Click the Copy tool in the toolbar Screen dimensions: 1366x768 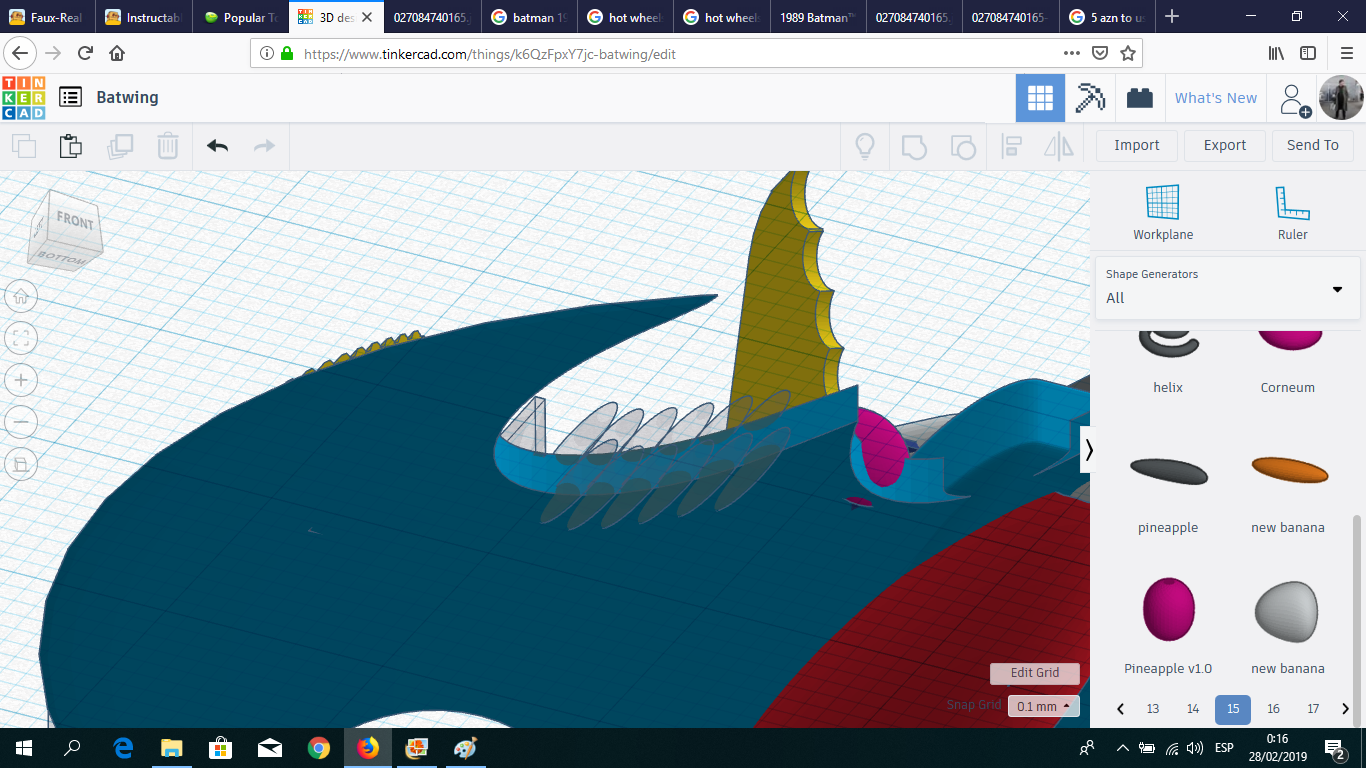click(x=23, y=146)
